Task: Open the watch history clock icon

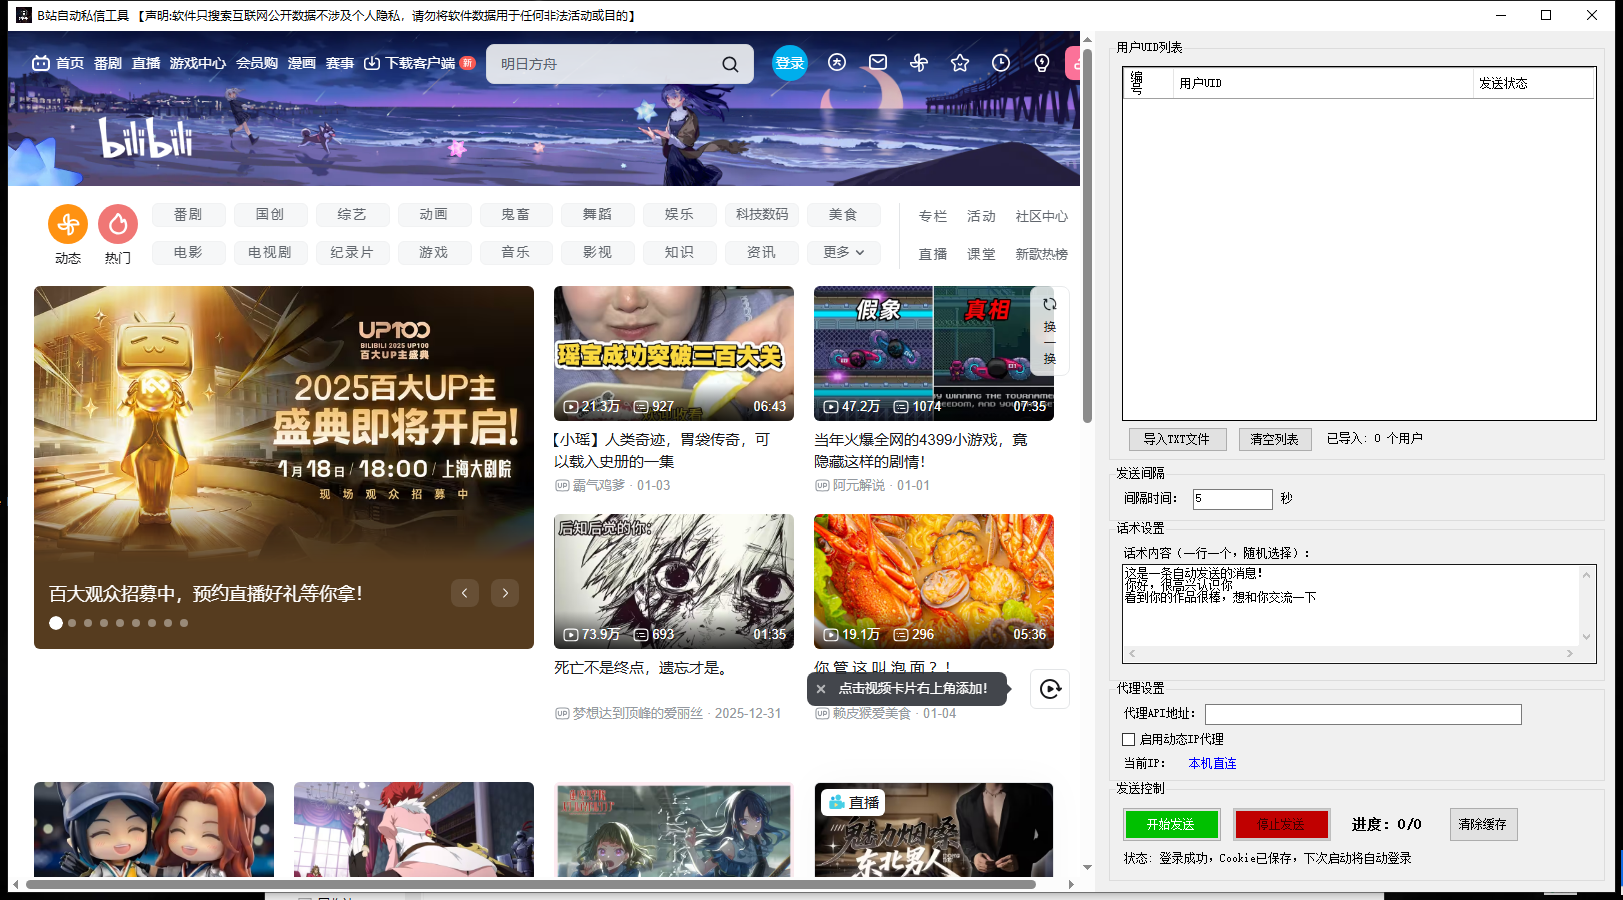Action: pyautogui.click(x=1001, y=63)
